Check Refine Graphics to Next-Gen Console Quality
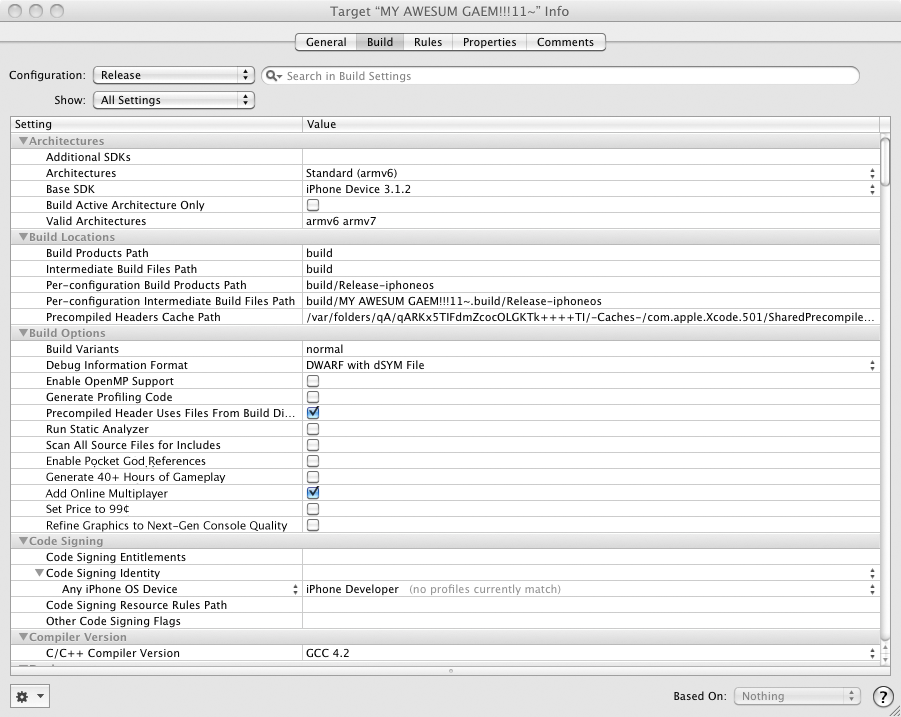Screen dimensions: 901x717 pos(313,525)
